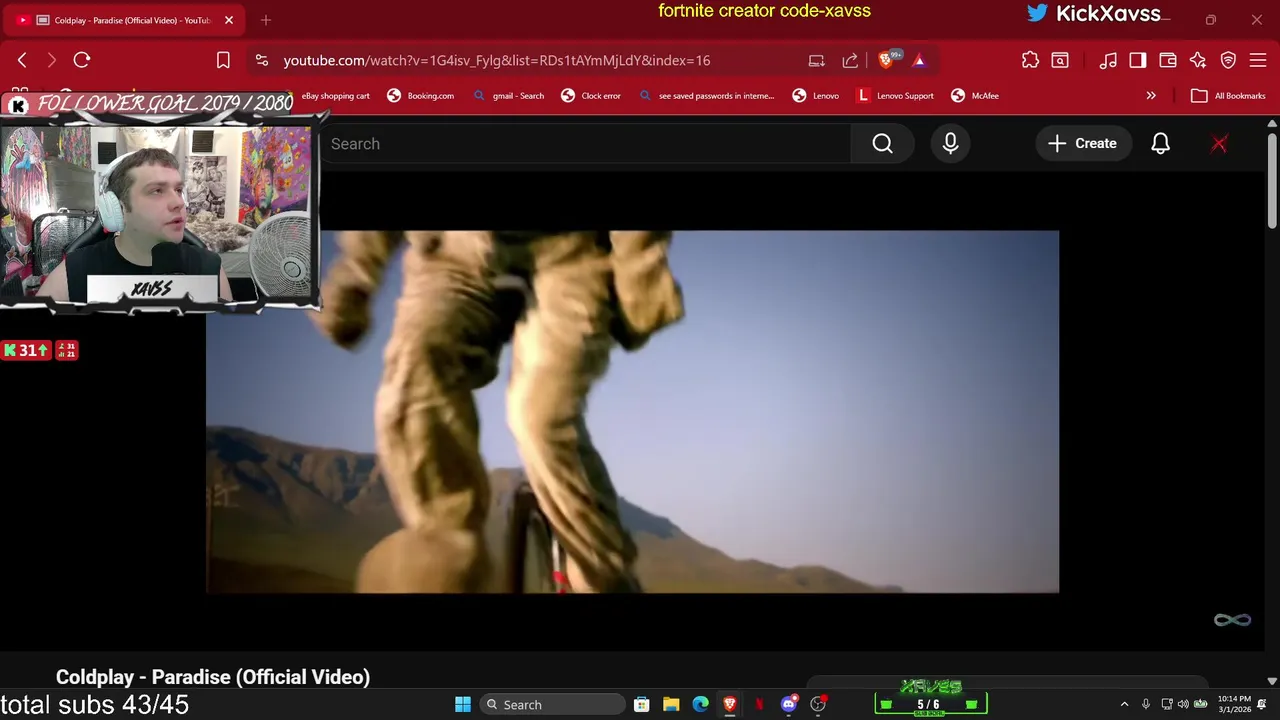
Task: Click the install app icon in address bar
Action: pos(817,61)
